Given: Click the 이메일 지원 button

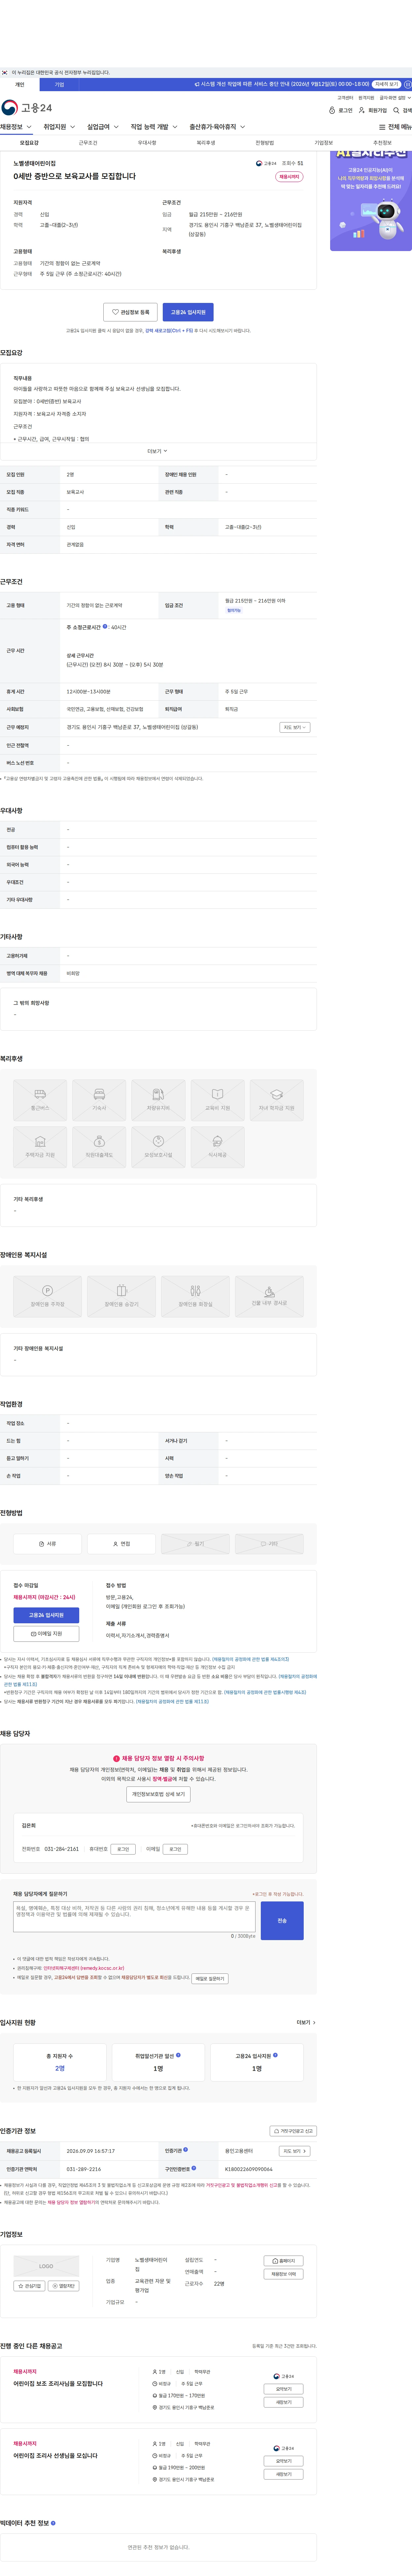Looking at the screenshot, I should click(x=46, y=1634).
